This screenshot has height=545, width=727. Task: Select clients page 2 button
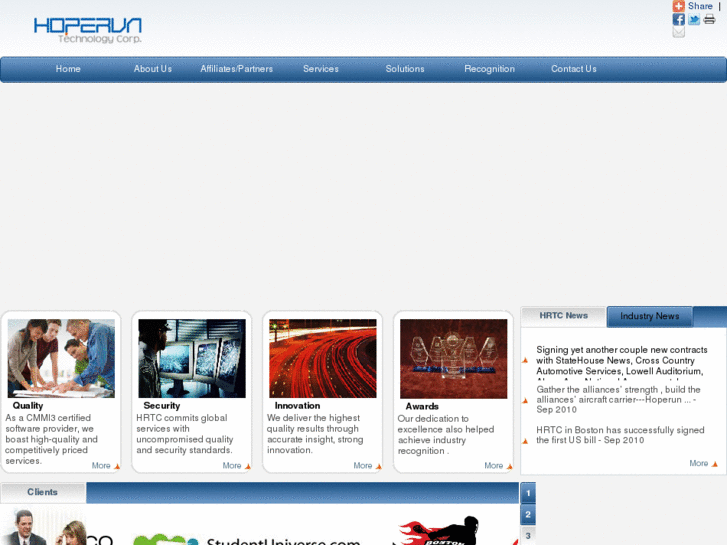click(528, 514)
